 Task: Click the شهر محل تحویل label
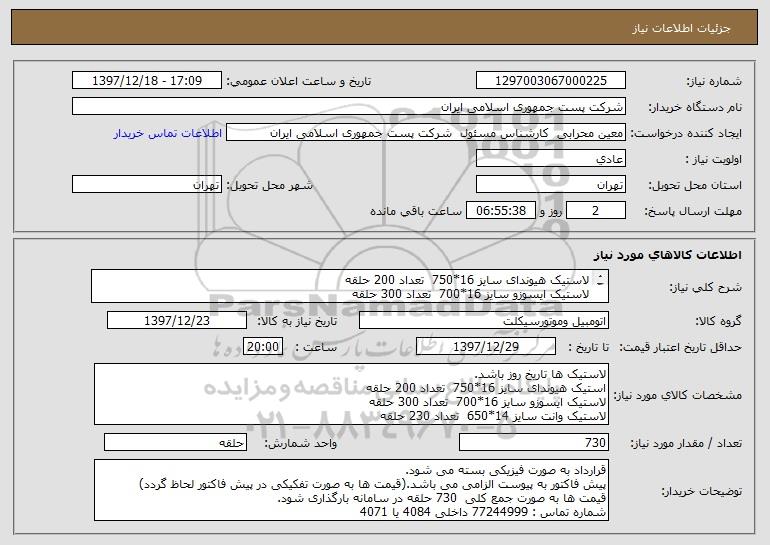click(269, 186)
